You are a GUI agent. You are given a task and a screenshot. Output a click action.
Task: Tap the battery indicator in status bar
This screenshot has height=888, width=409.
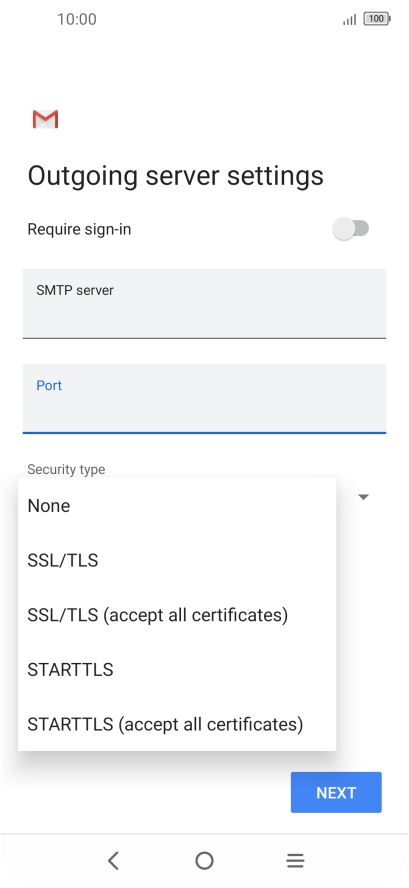(x=377, y=19)
